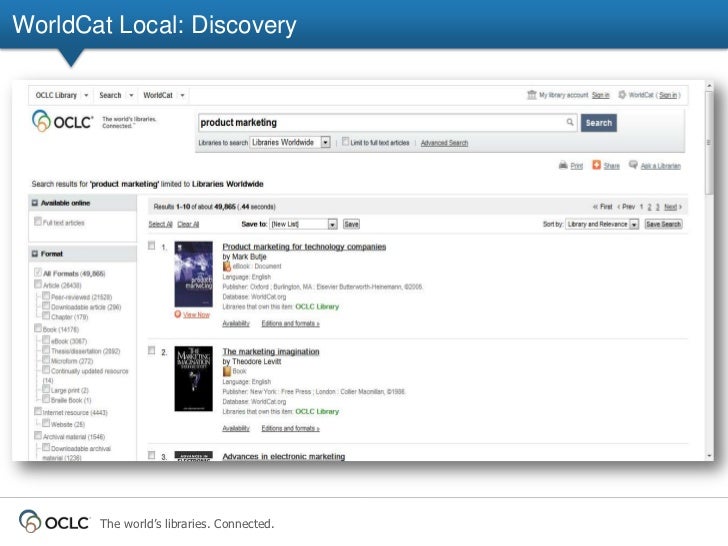This screenshot has height=546, width=728.
Task: Click the orange Share plus icon
Action: point(597,165)
